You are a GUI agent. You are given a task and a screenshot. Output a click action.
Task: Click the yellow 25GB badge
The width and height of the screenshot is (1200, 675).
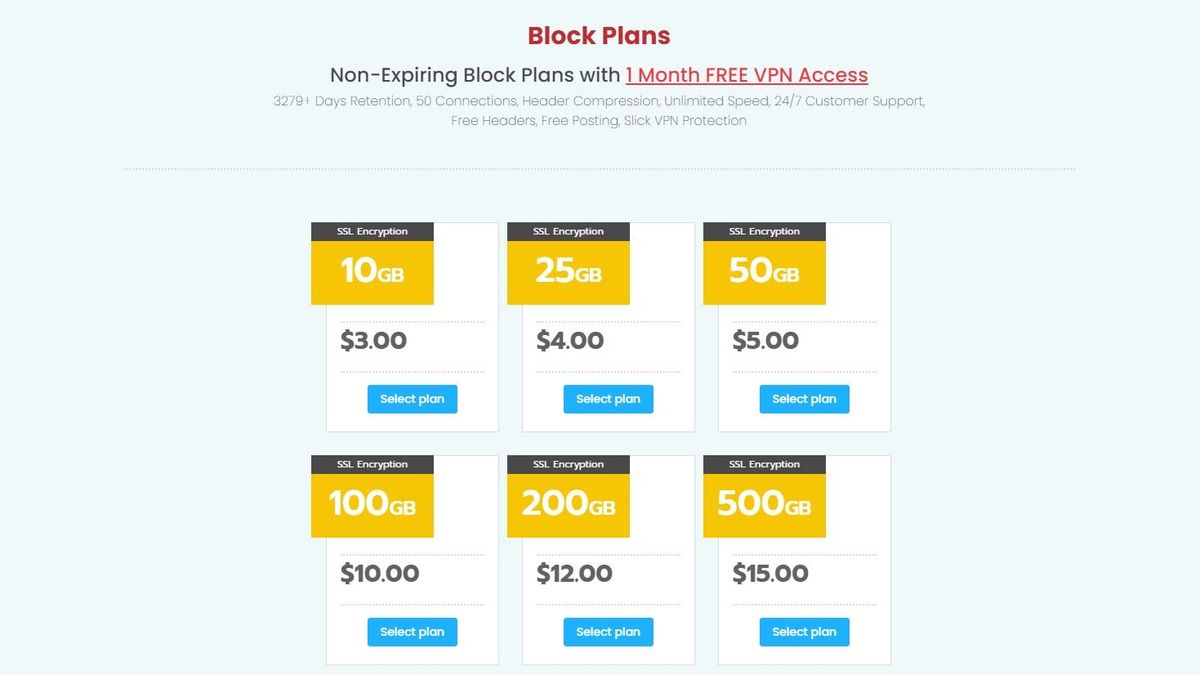568,272
